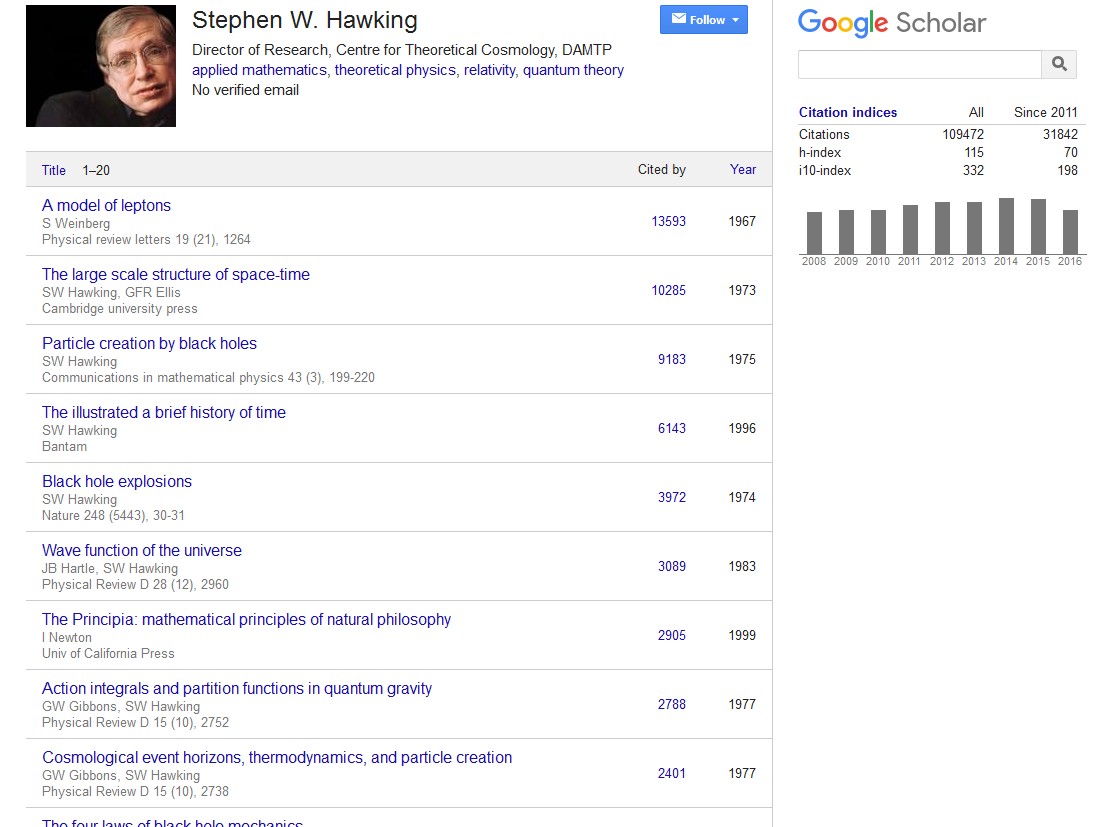1115x827 pixels.
Task: Click the 2011 bar in citation chart
Action: (910, 229)
